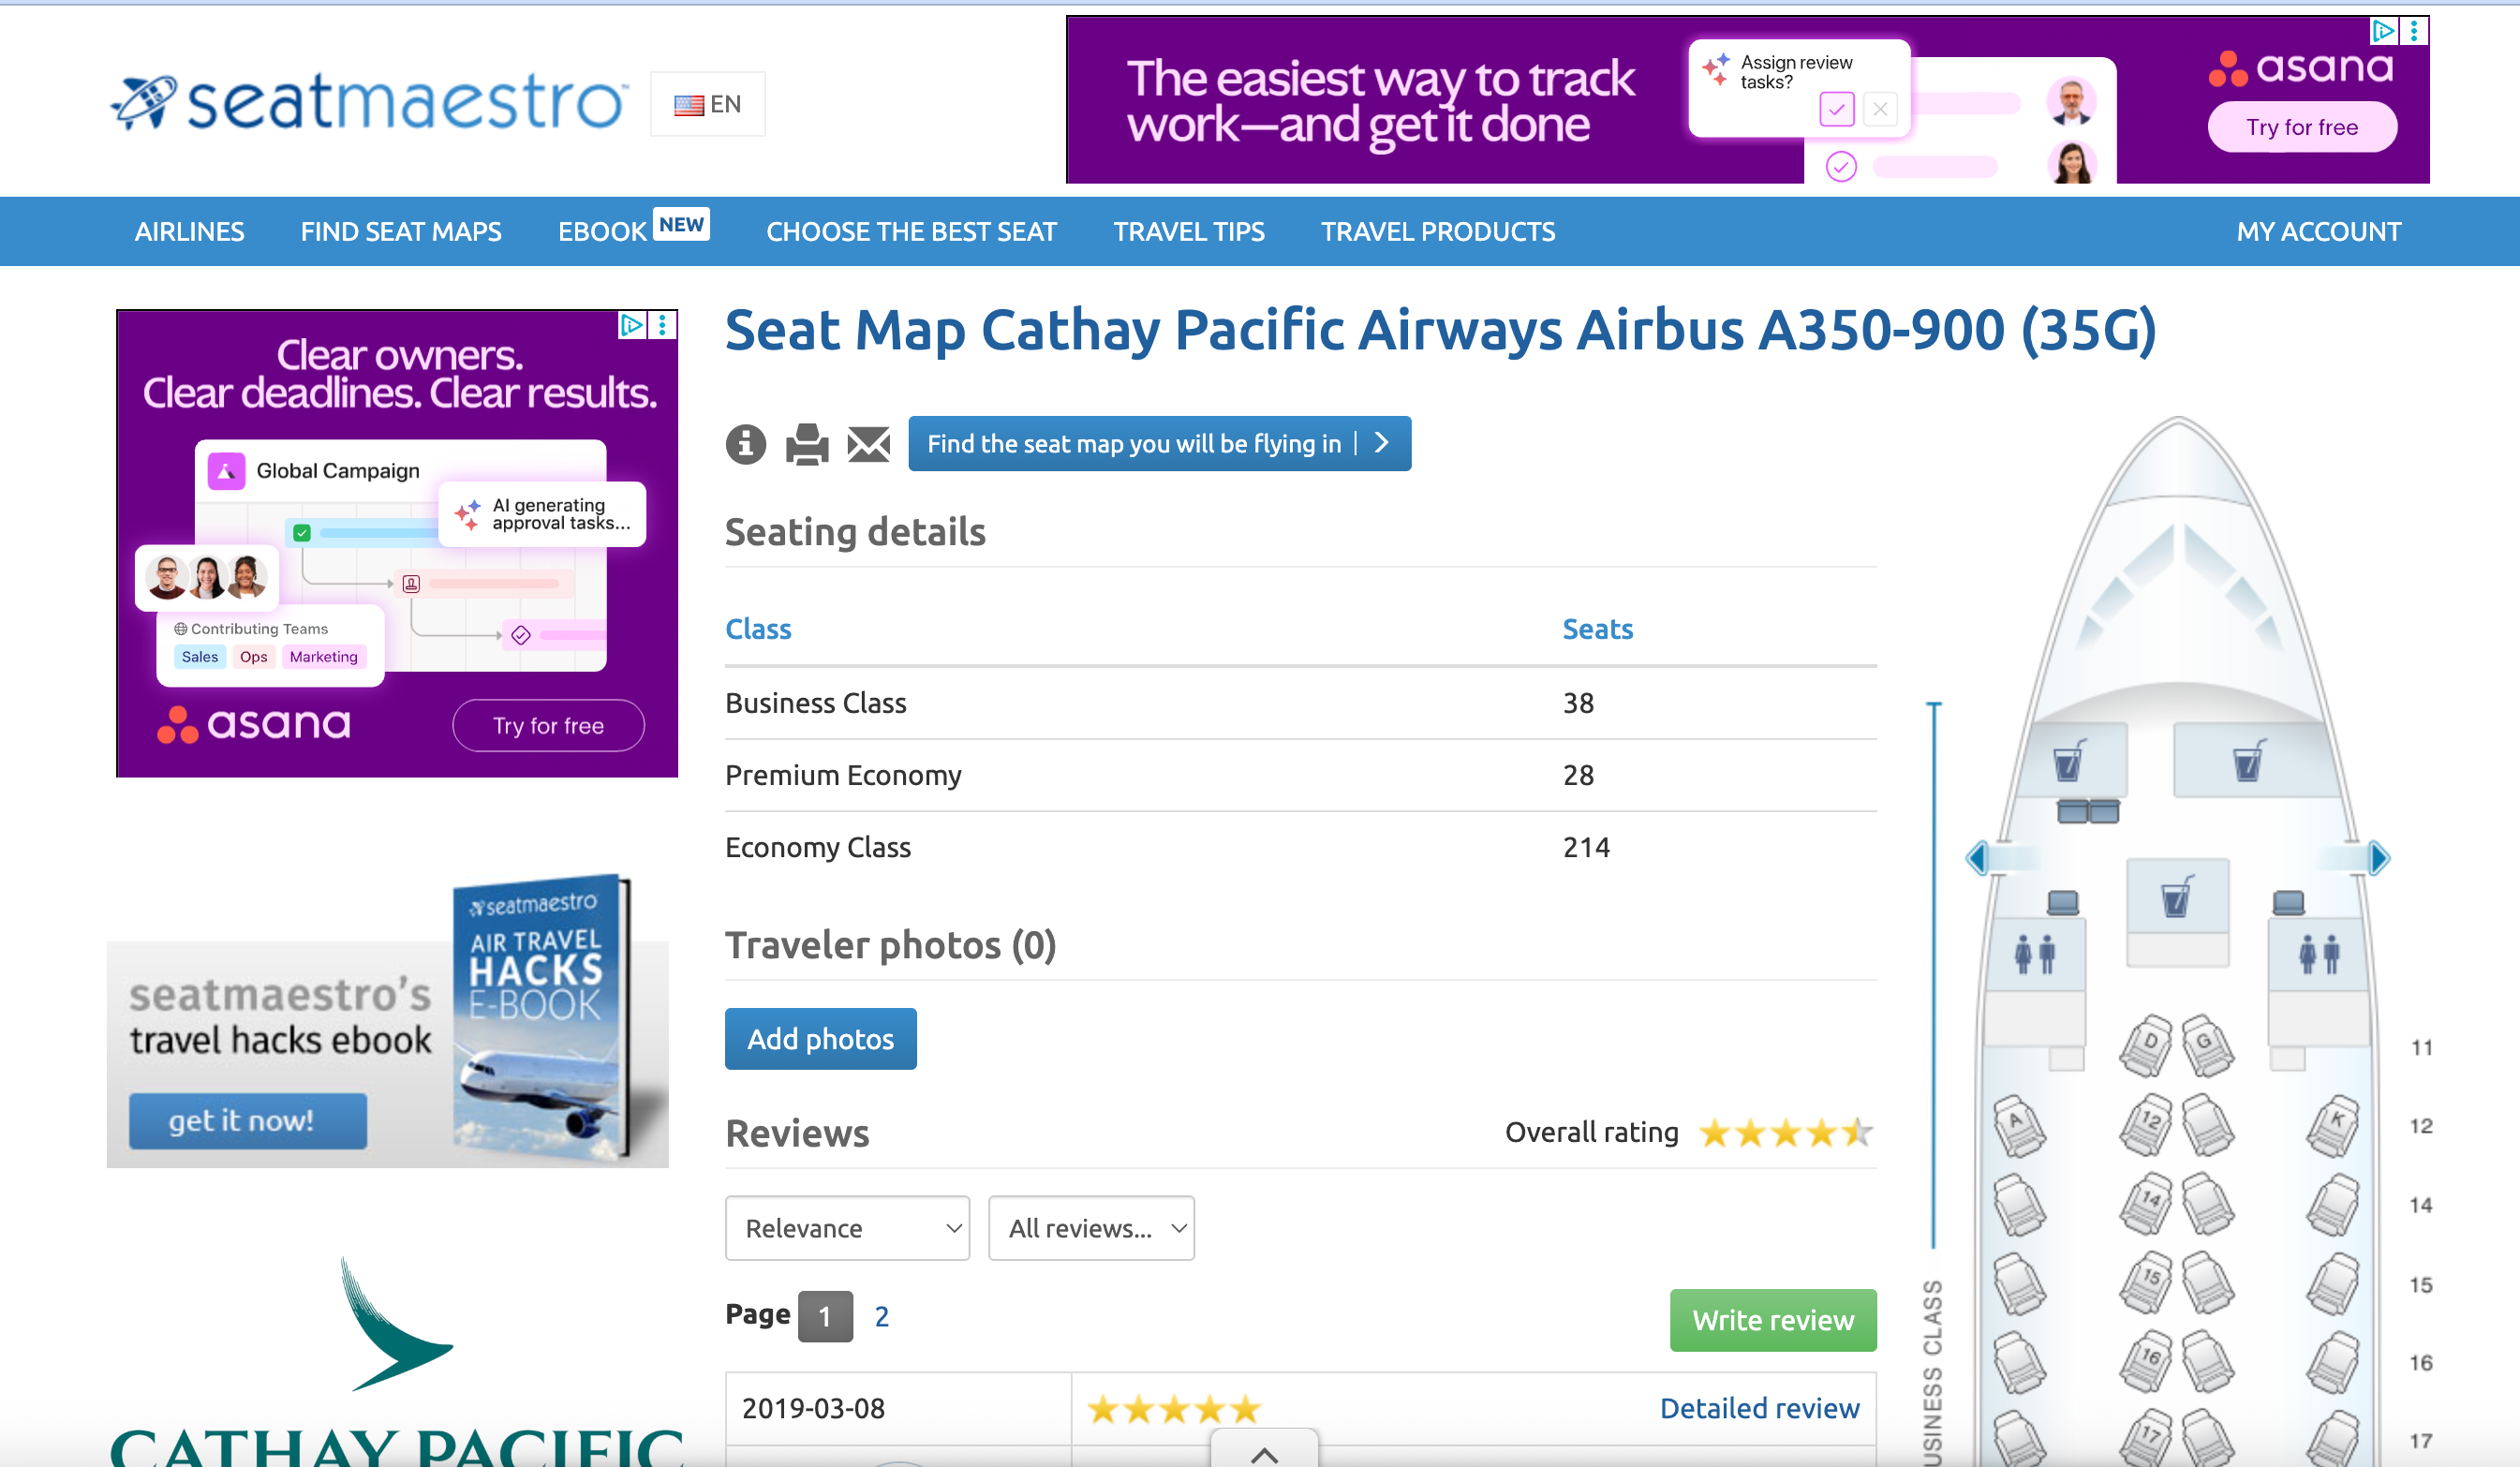Collapse the review panel chevron
This screenshot has width=2520, height=1467.
point(1263,1455)
